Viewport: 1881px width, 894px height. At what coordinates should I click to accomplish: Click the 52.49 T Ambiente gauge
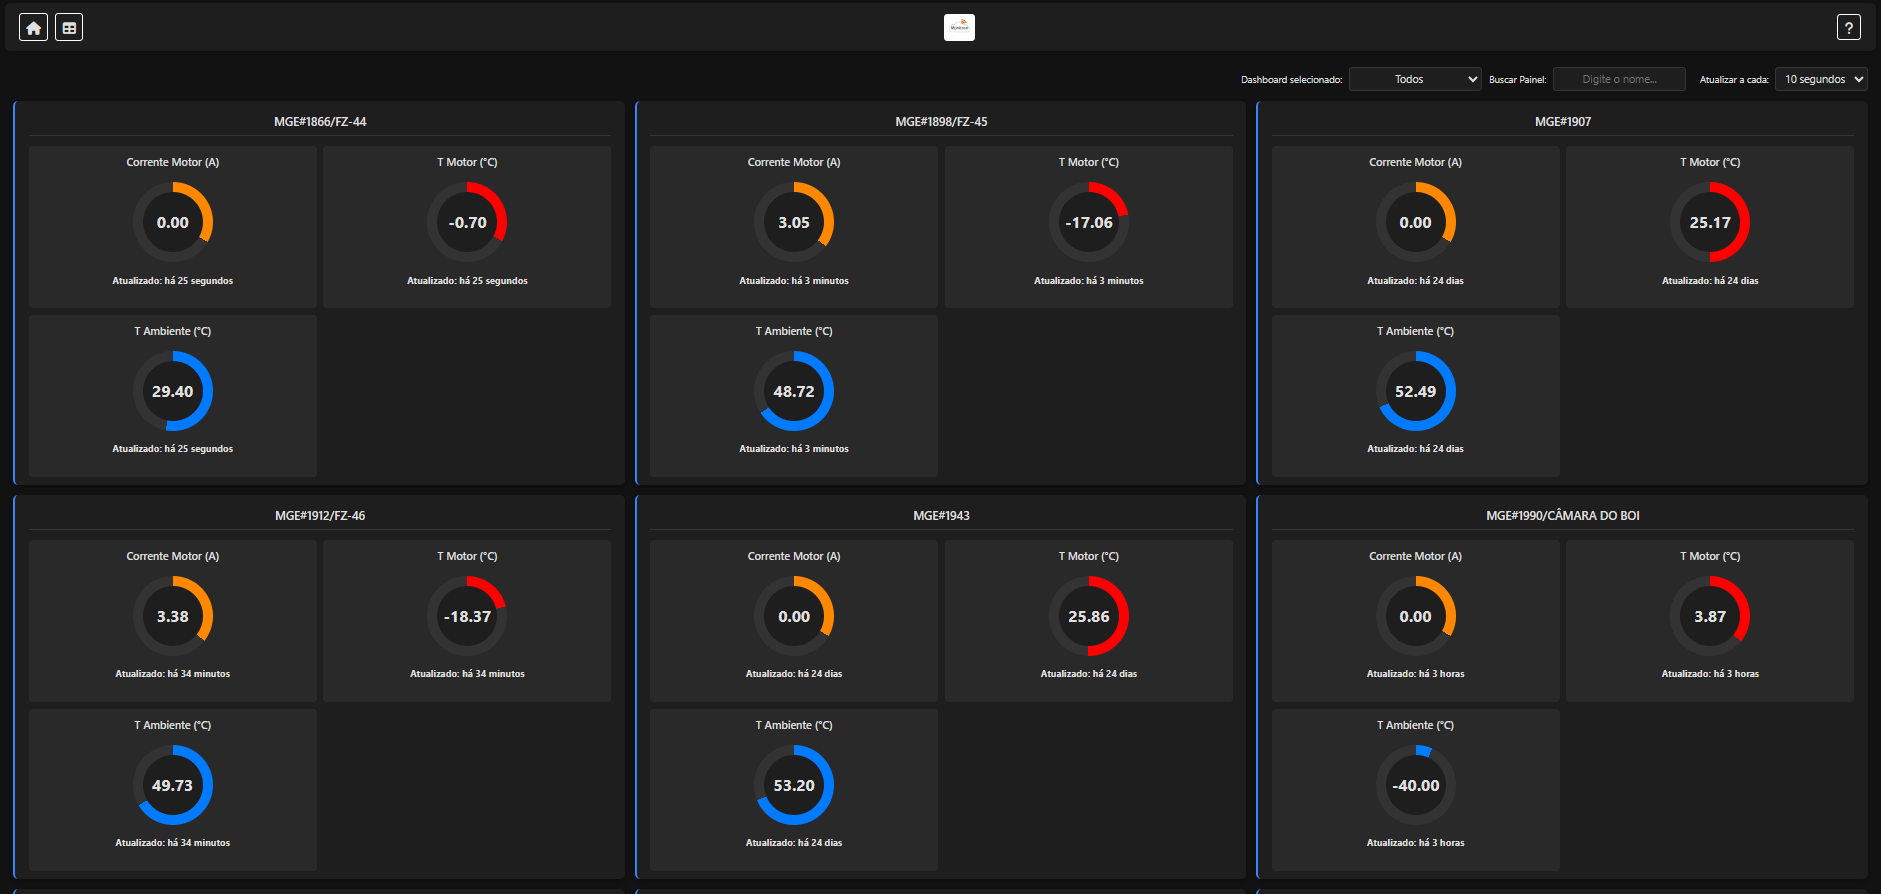tap(1416, 391)
